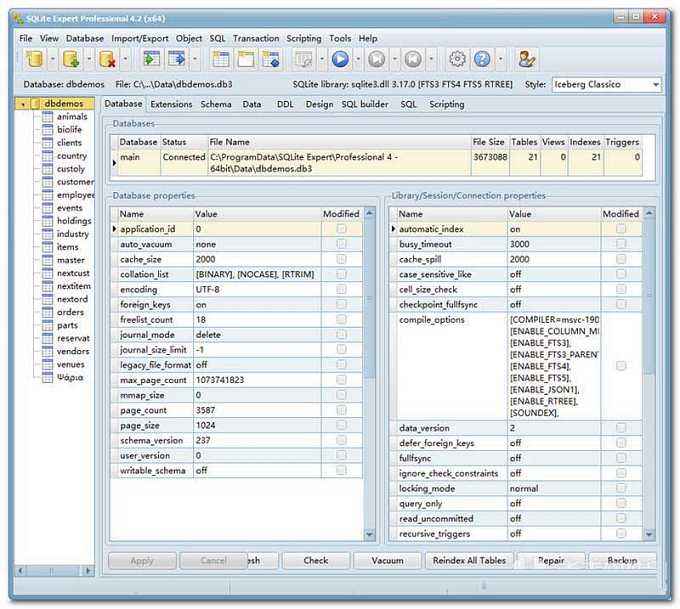Toggle Modified checkbox for foreign_keys
The width and height of the screenshot is (680, 609).
pyautogui.click(x=341, y=304)
